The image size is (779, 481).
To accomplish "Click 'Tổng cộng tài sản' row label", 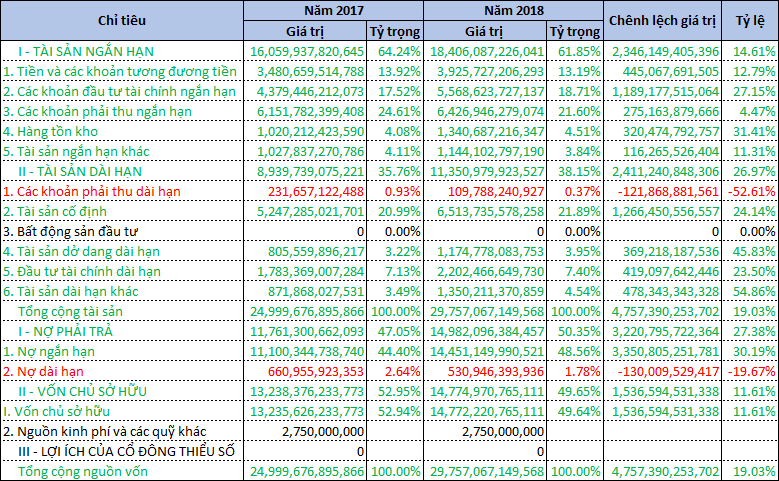I will (x=70, y=312).
